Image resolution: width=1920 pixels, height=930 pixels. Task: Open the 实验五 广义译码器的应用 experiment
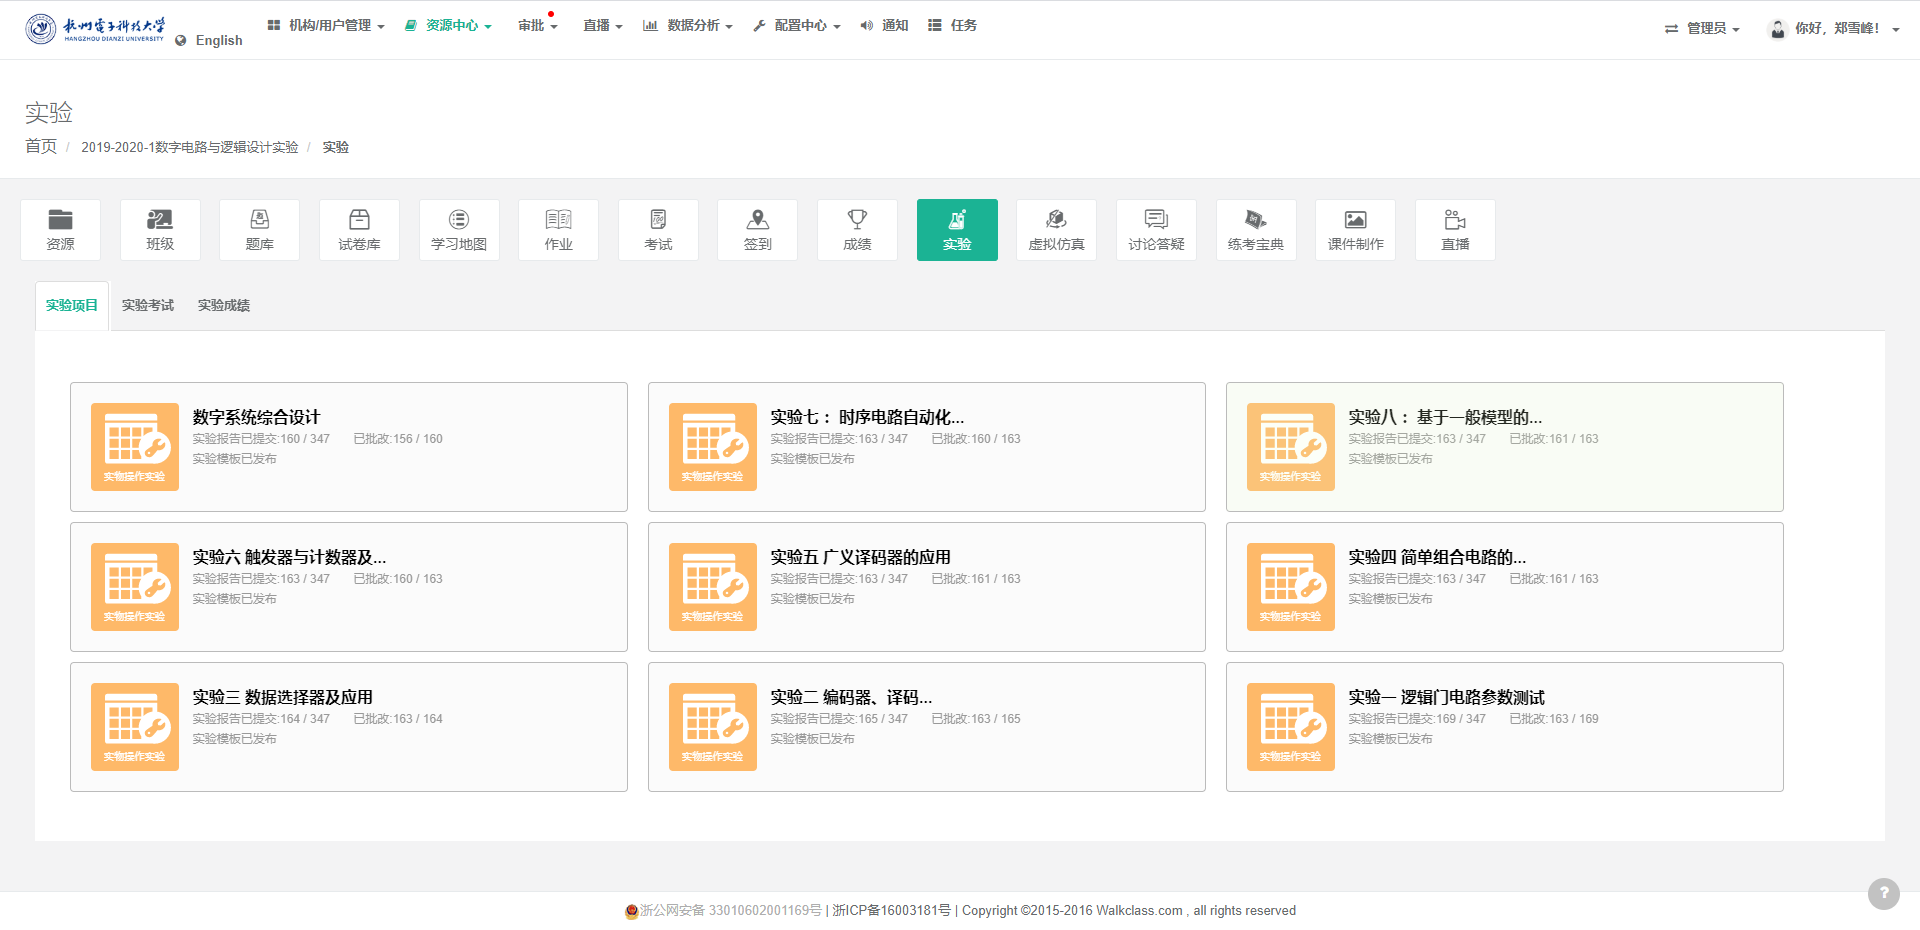(860, 558)
